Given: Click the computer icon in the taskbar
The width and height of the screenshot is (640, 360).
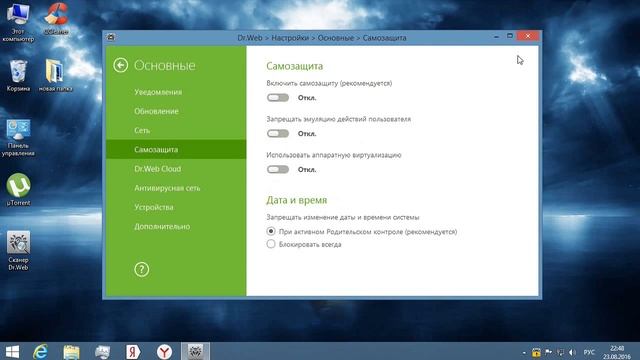Looking at the screenshot, I should click(x=102, y=352).
